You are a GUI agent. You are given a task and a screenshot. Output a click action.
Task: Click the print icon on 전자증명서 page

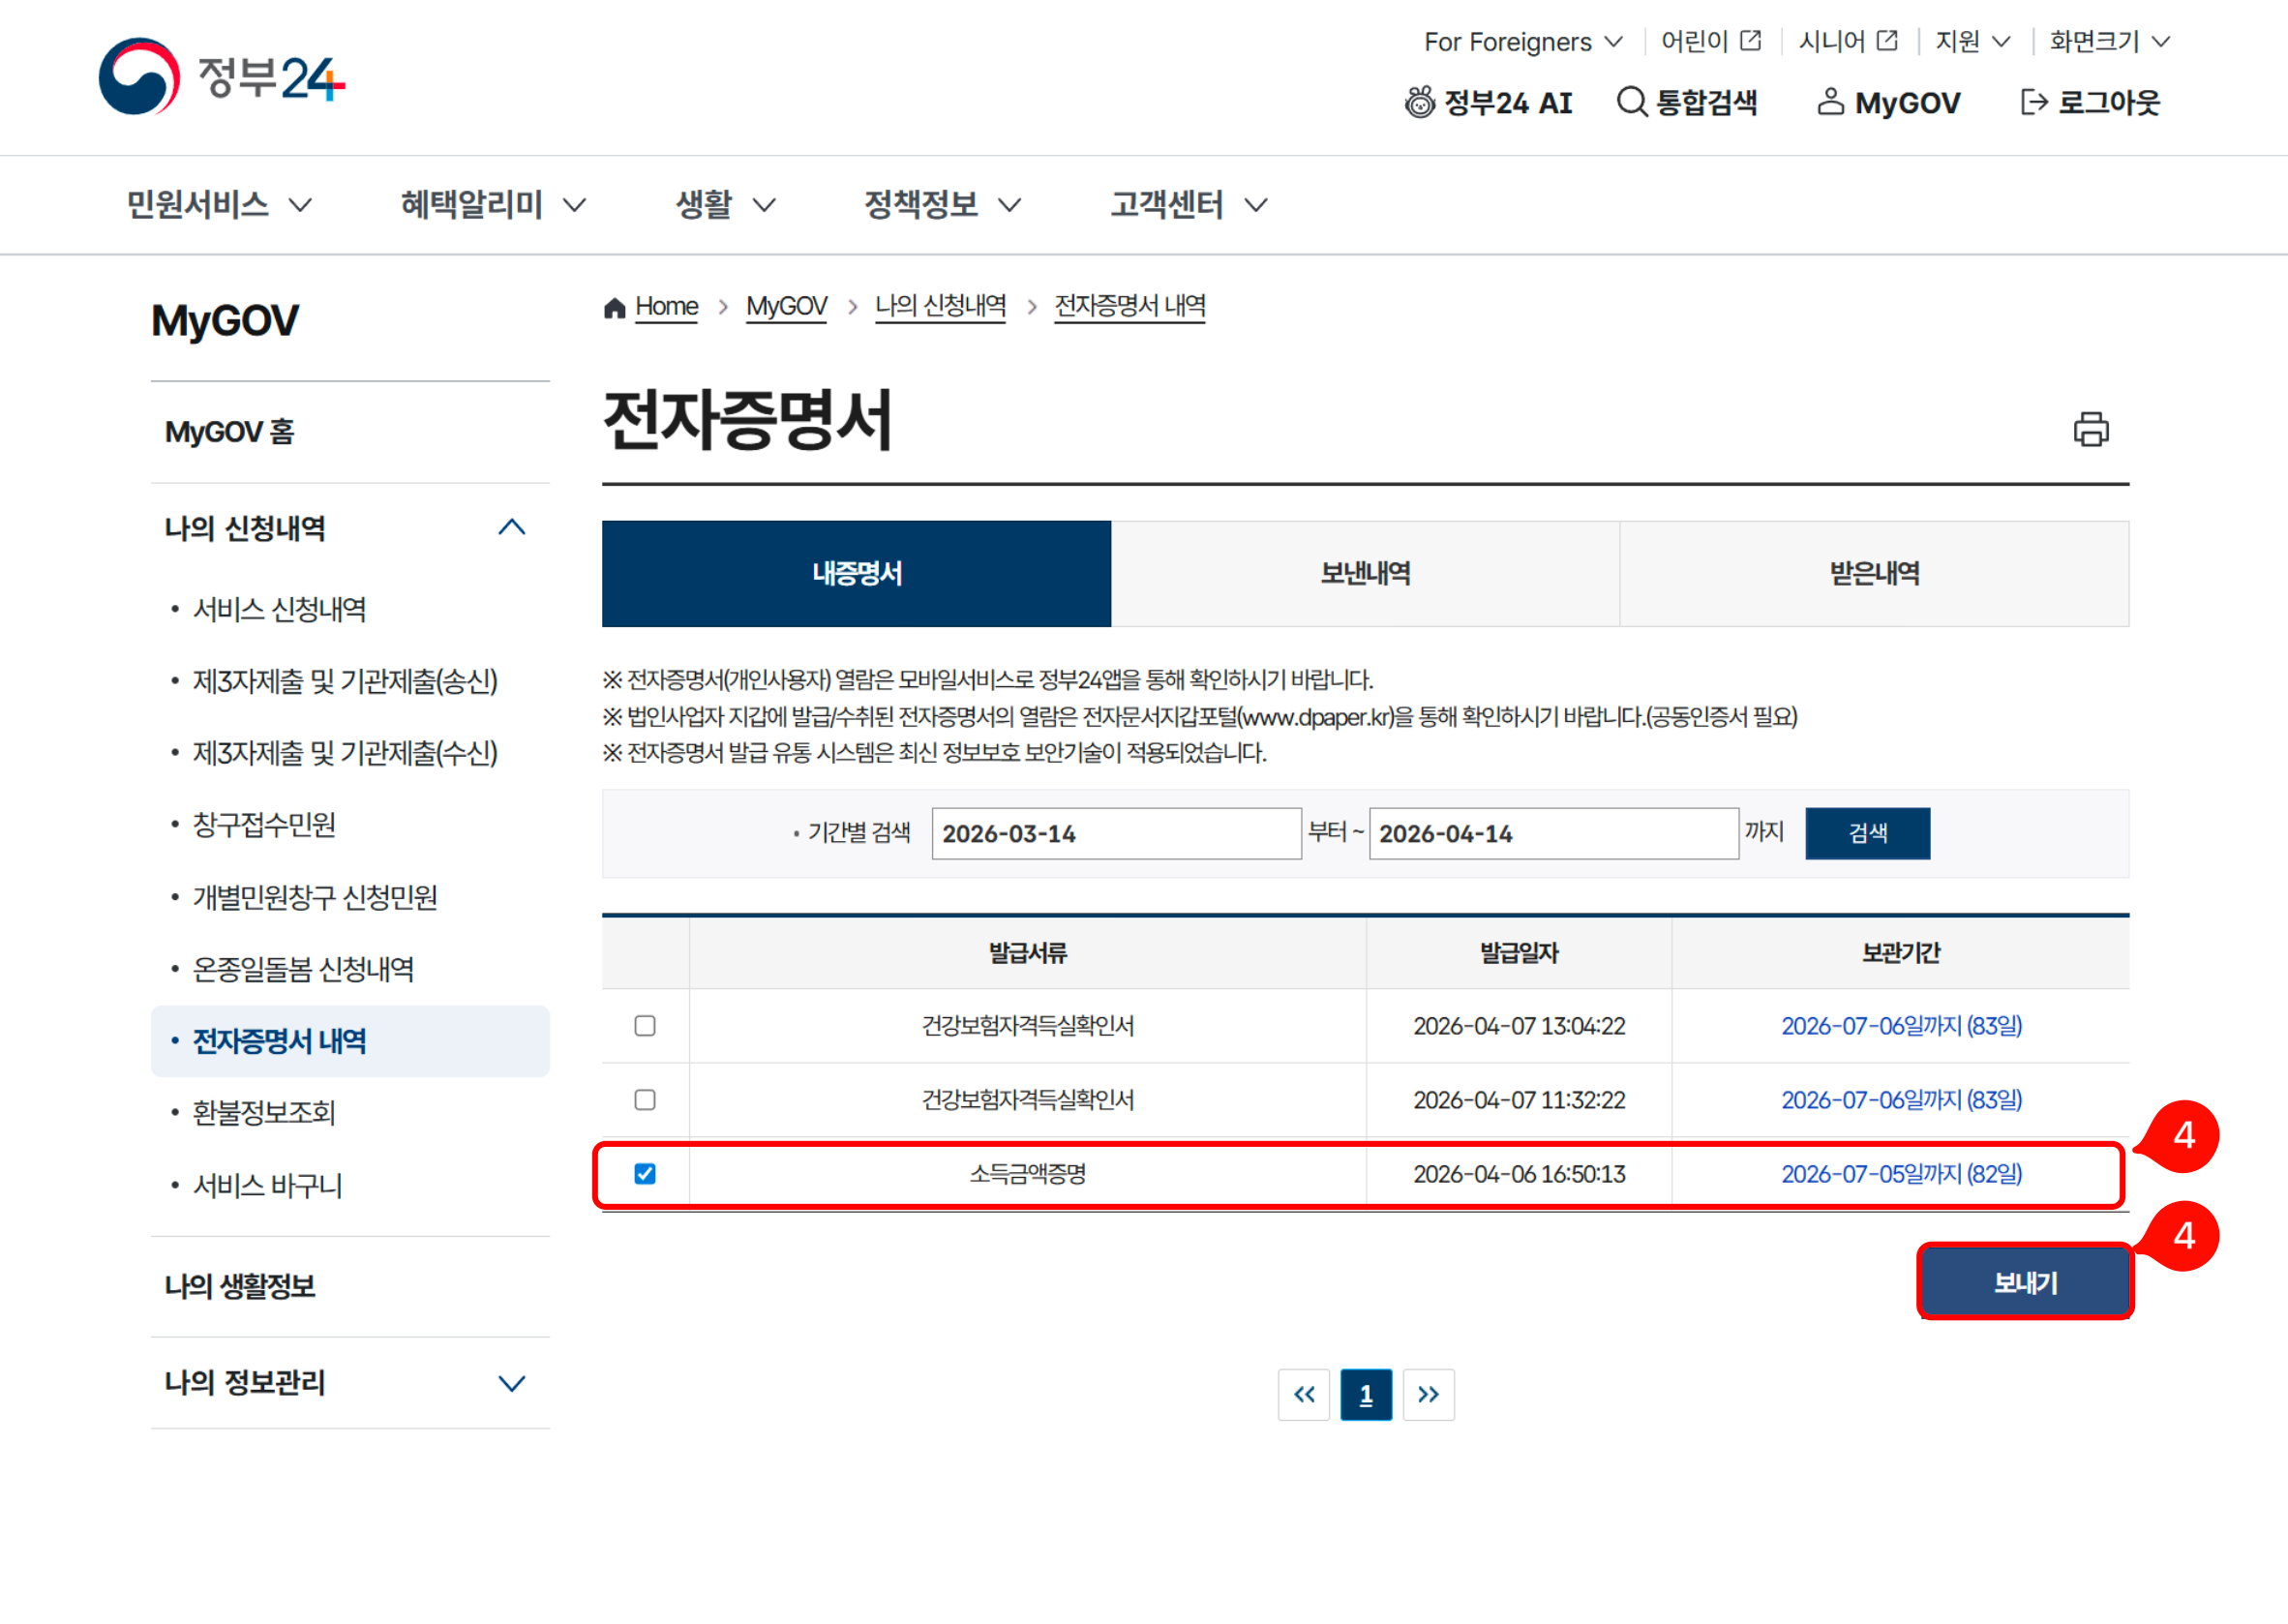tap(2092, 428)
